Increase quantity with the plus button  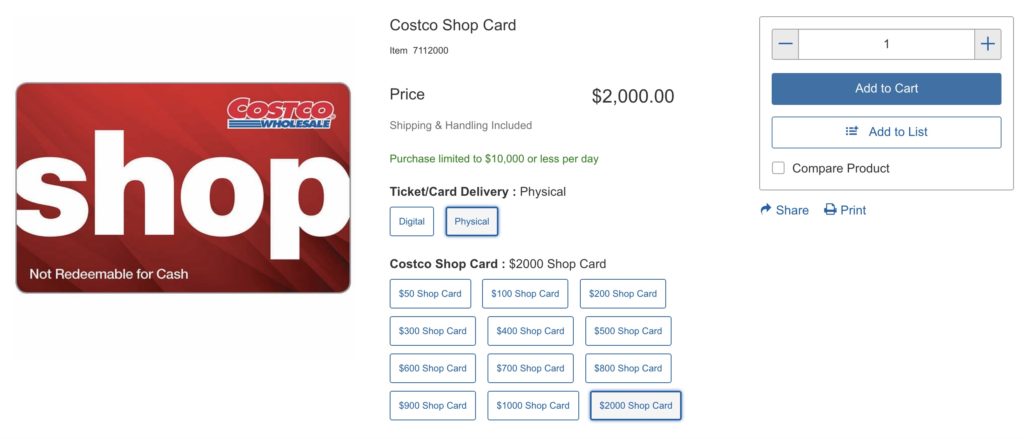[x=987, y=44]
